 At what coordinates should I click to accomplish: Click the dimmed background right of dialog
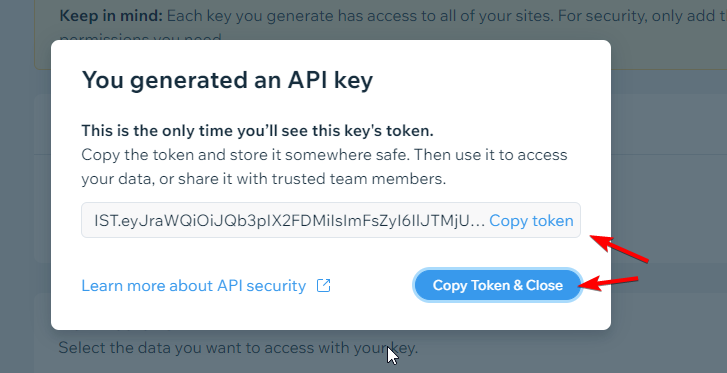click(669, 186)
